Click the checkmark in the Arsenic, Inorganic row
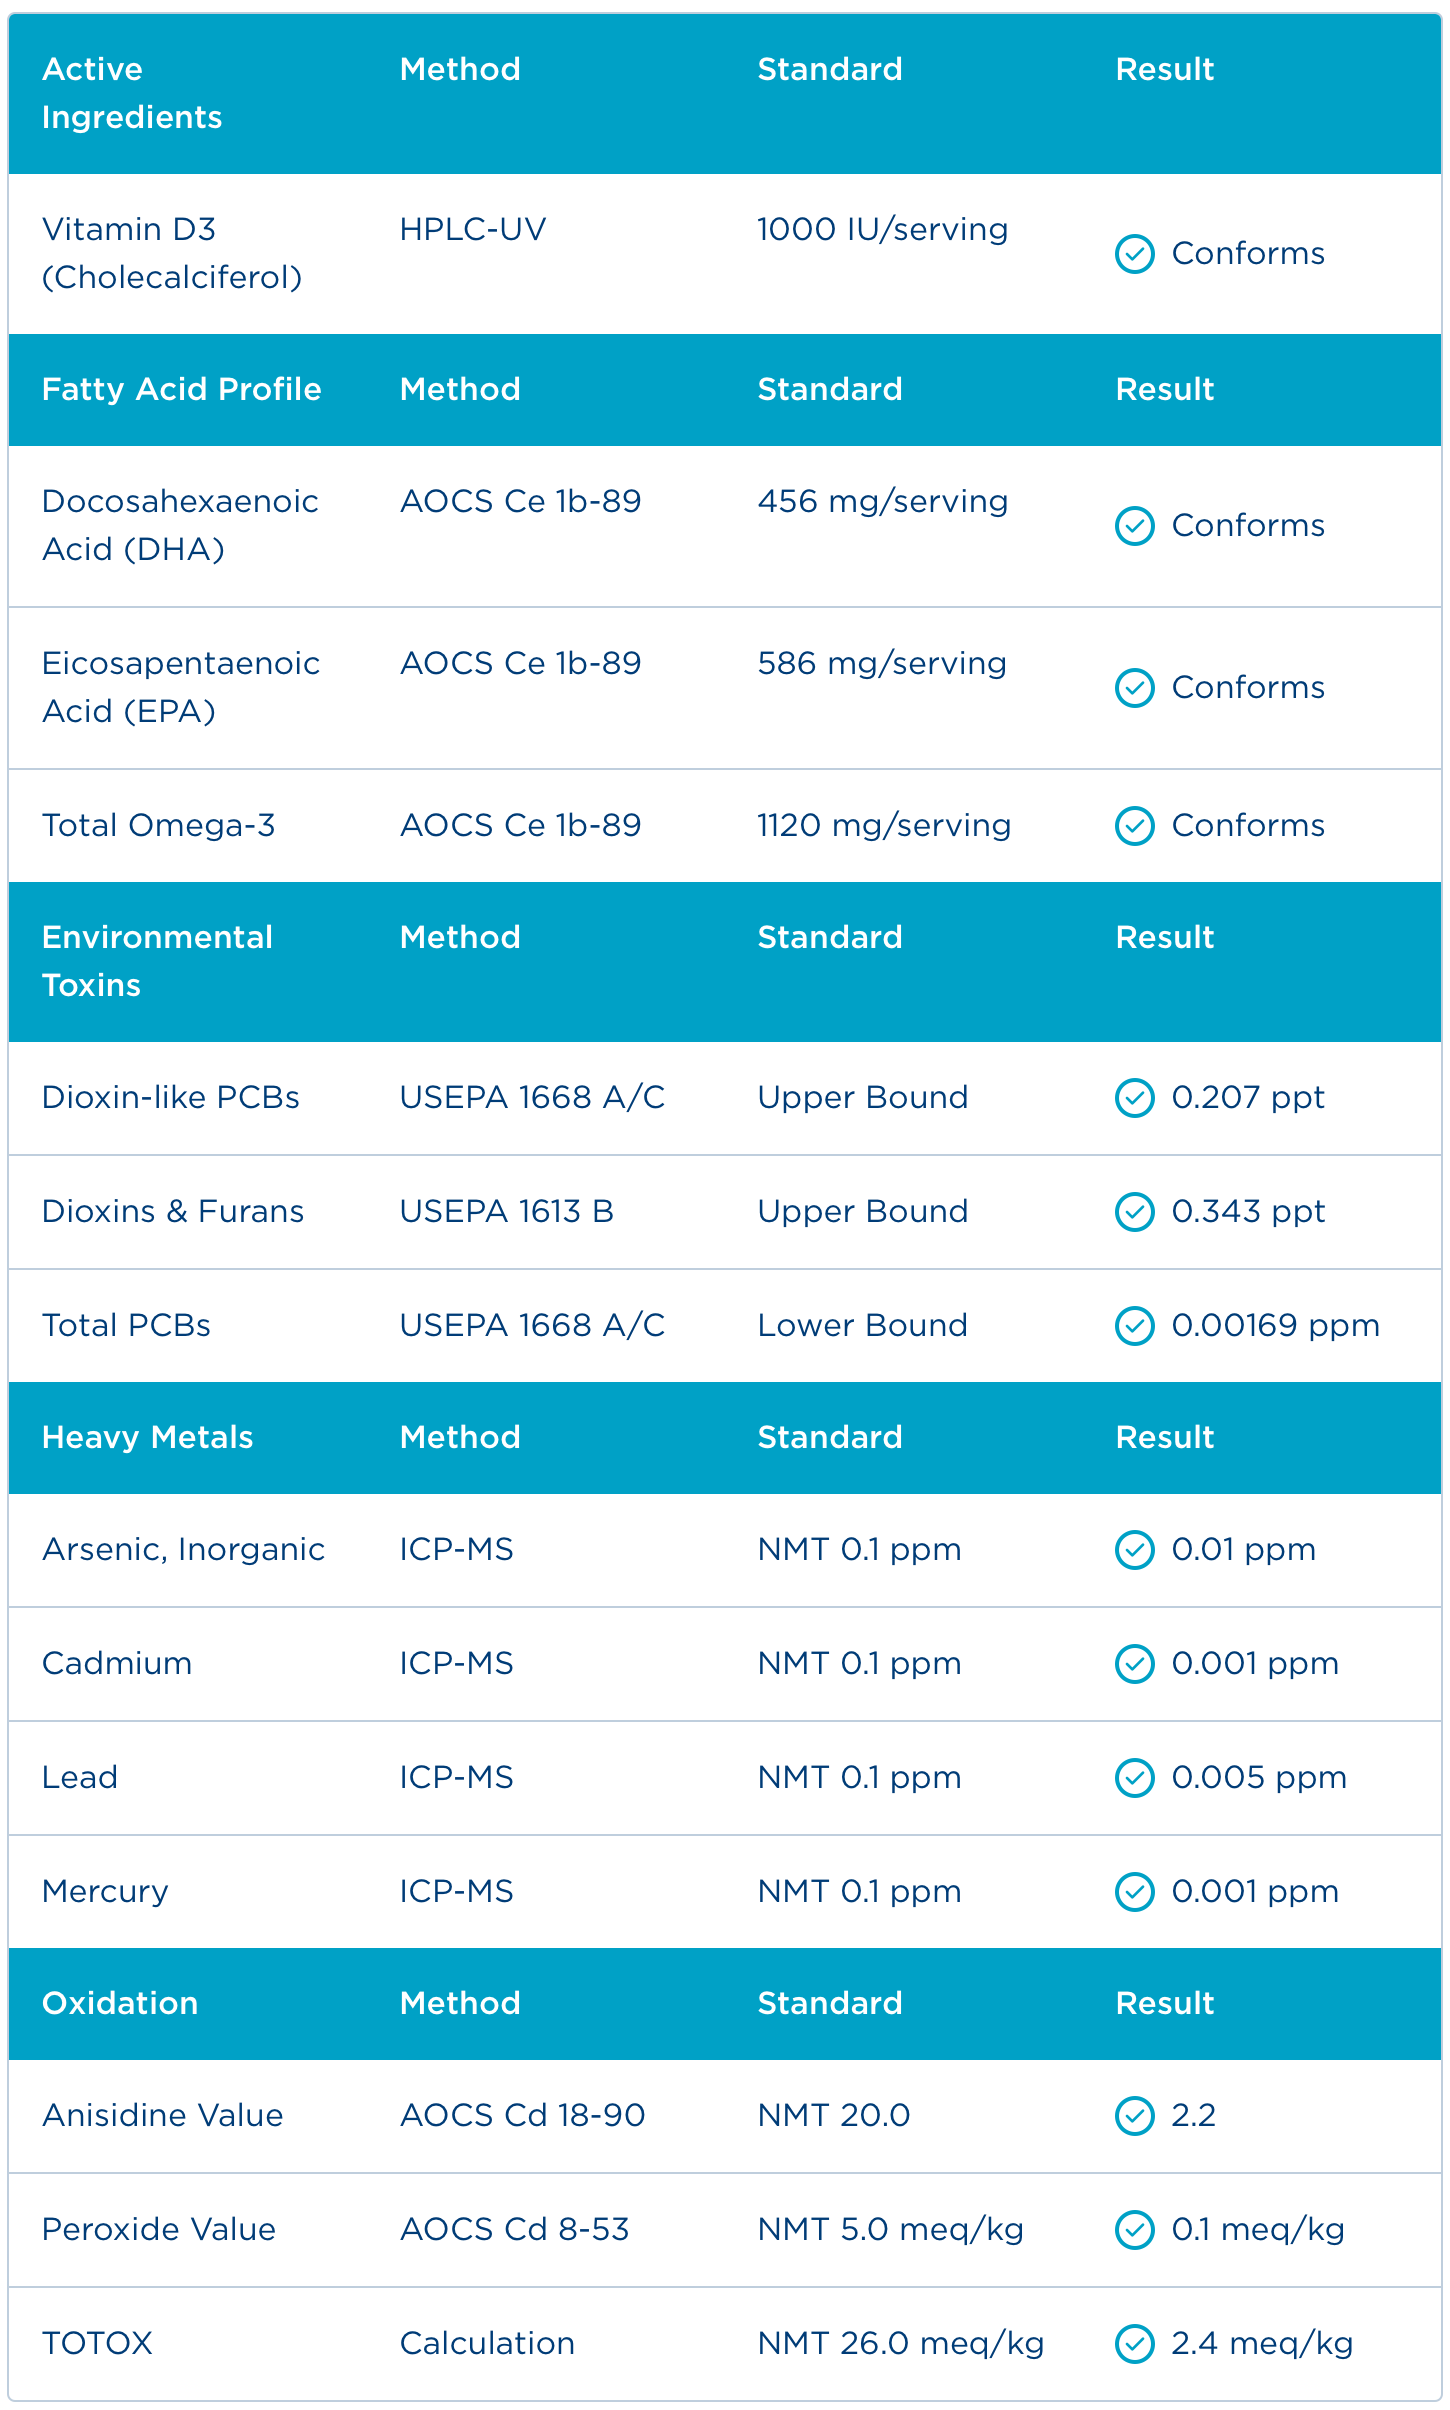Screen dimensions: 1450x2410 pyautogui.click(x=1134, y=1550)
